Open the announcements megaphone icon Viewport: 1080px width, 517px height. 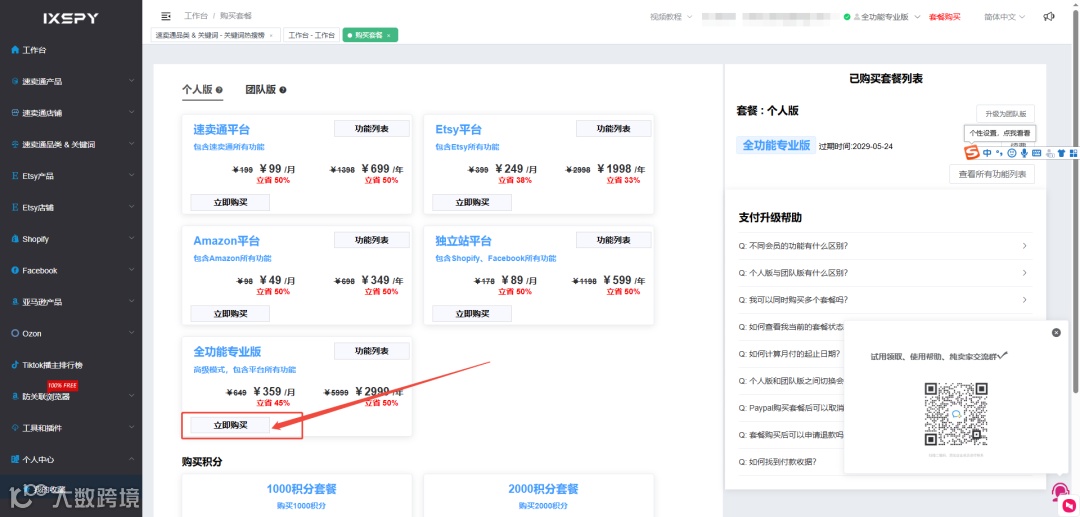(x=1048, y=17)
